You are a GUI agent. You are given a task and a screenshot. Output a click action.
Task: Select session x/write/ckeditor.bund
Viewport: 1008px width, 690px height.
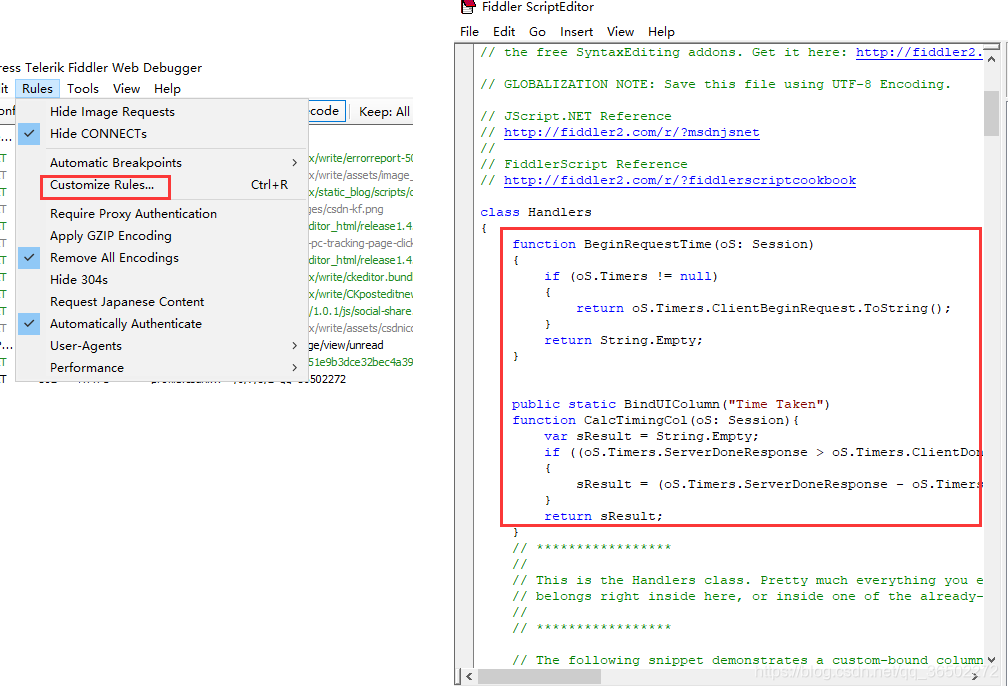(x=361, y=277)
